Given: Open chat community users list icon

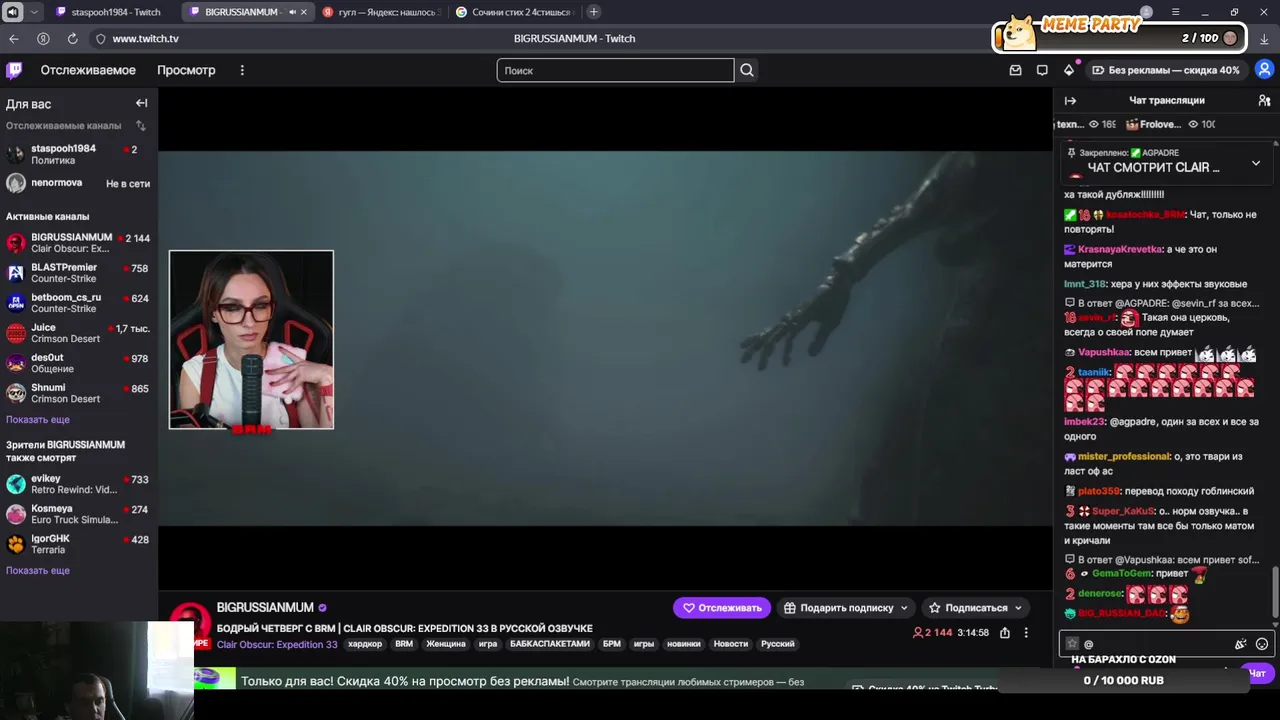Looking at the screenshot, I should [1264, 100].
